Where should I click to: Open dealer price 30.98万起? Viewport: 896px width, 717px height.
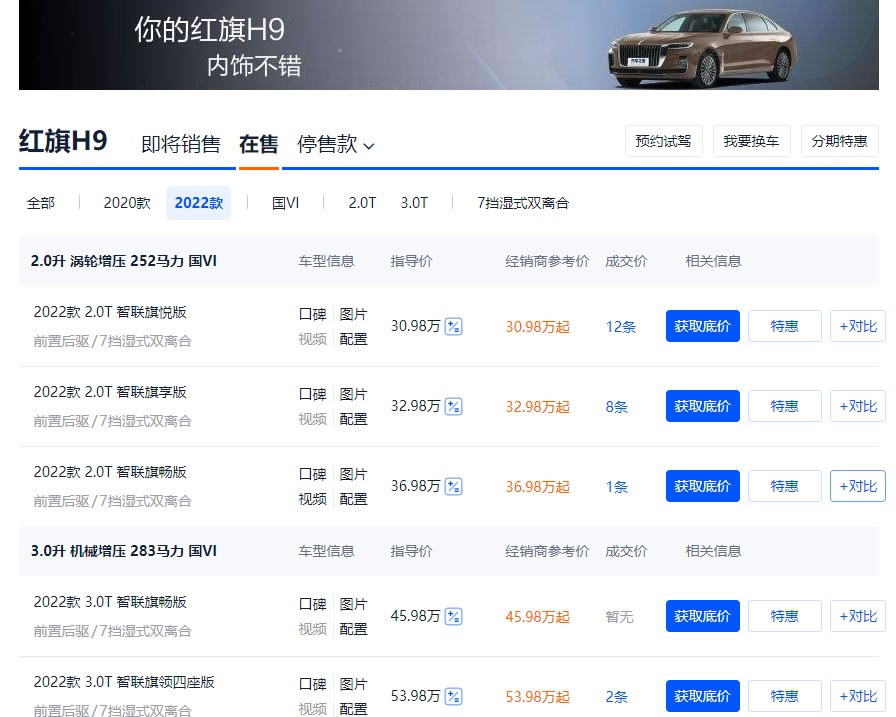click(537, 327)
